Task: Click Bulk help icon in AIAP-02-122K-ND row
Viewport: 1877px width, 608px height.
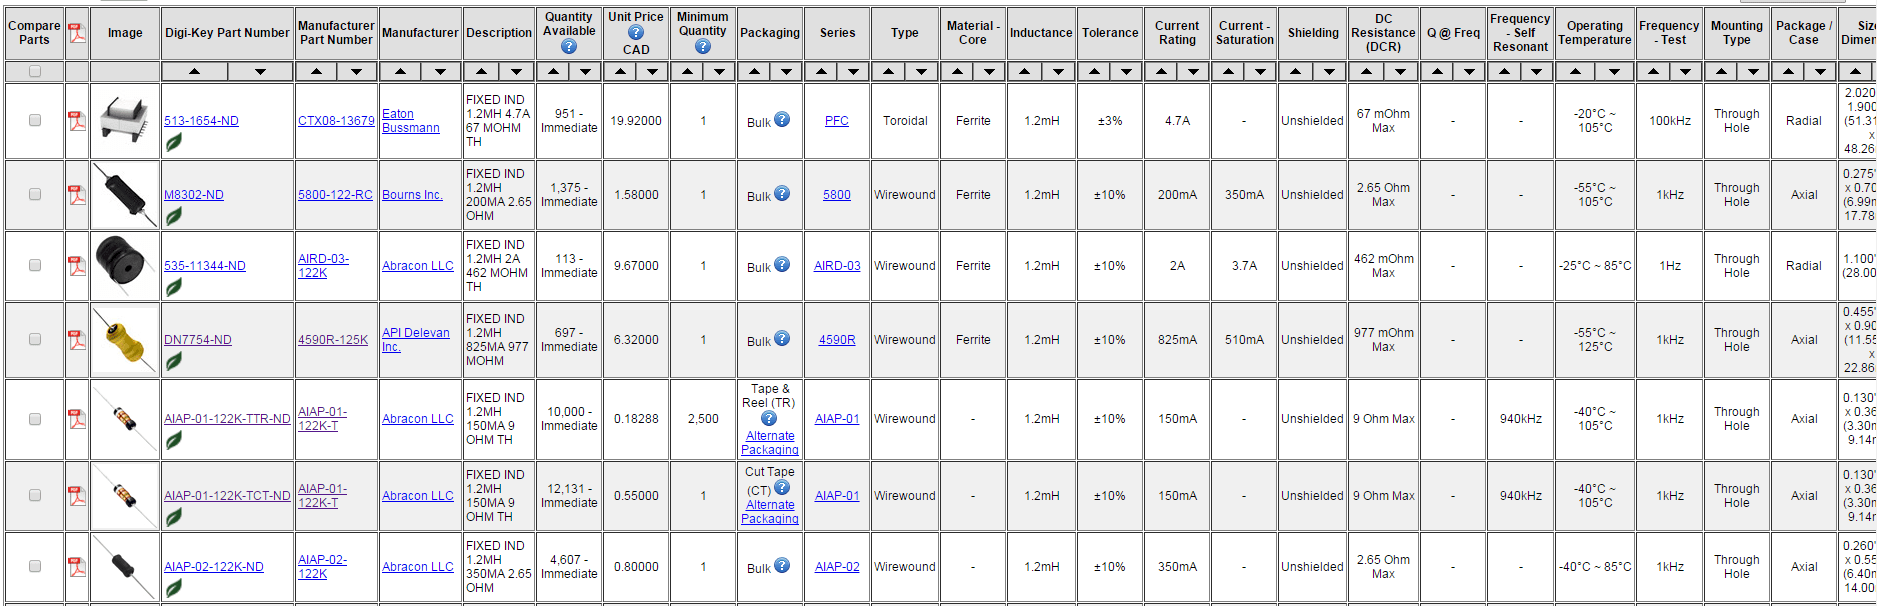Action: pos(782,565)
